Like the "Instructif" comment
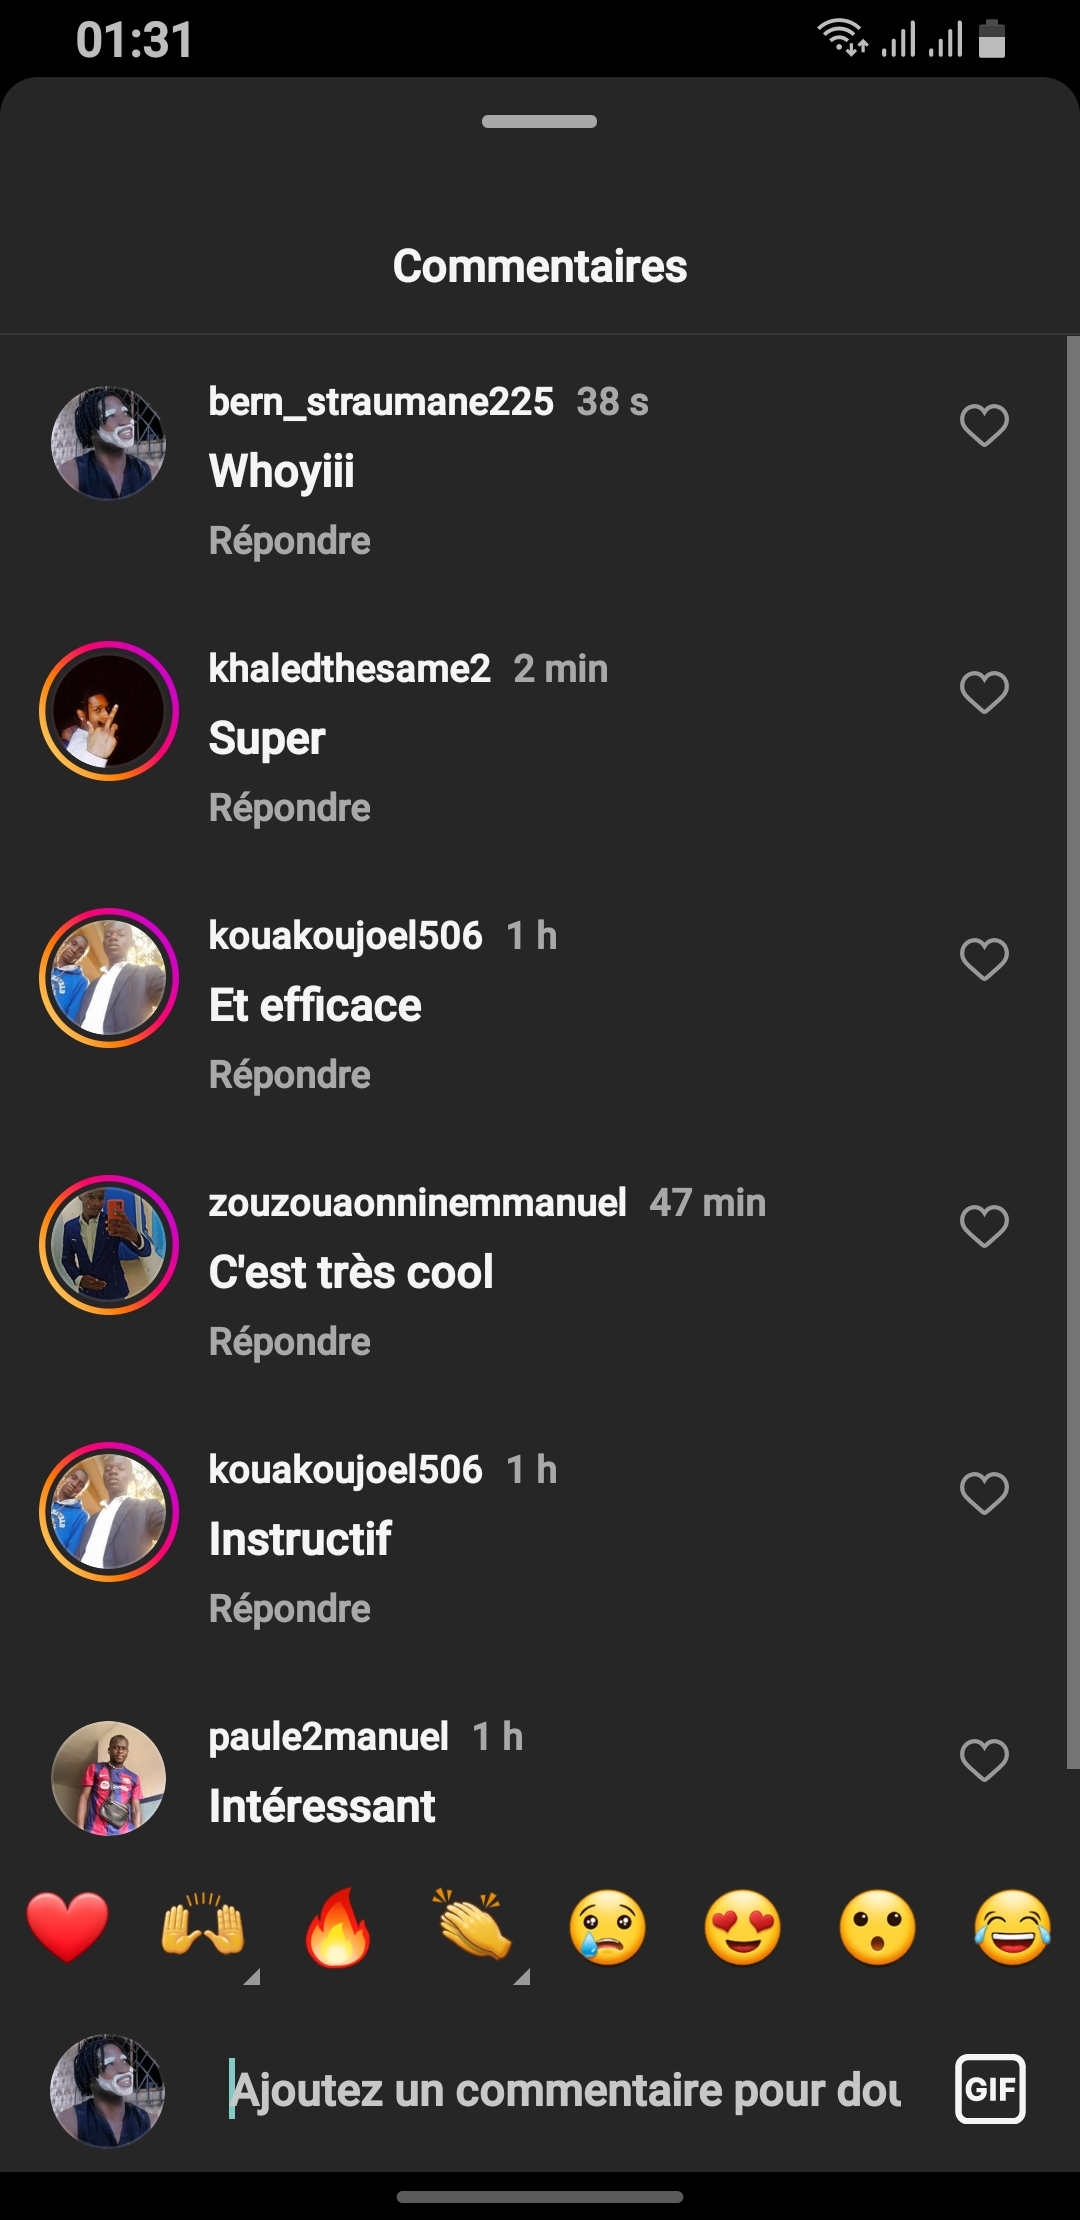Viewport: 1080px width, 2220px height. click(984, 1494)
